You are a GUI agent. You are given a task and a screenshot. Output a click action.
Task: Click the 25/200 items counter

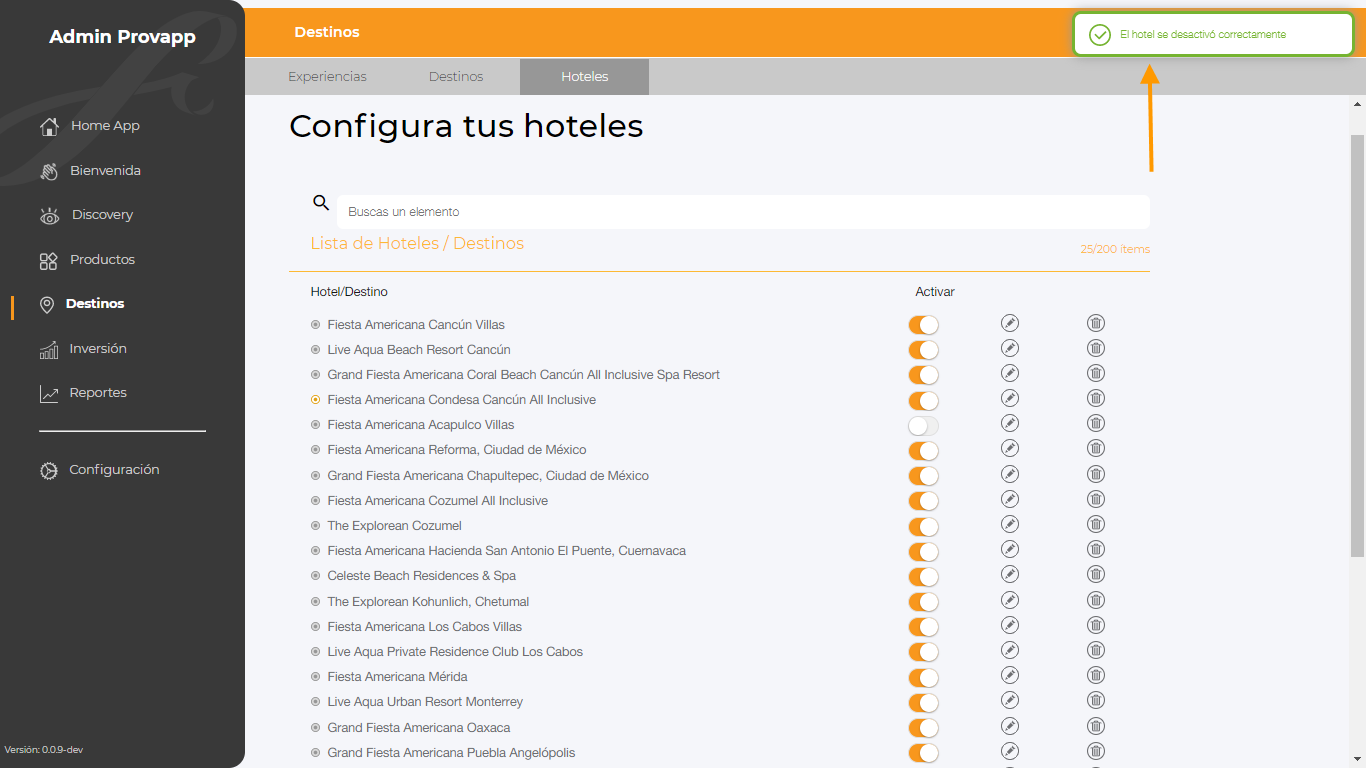point(1115,250)
